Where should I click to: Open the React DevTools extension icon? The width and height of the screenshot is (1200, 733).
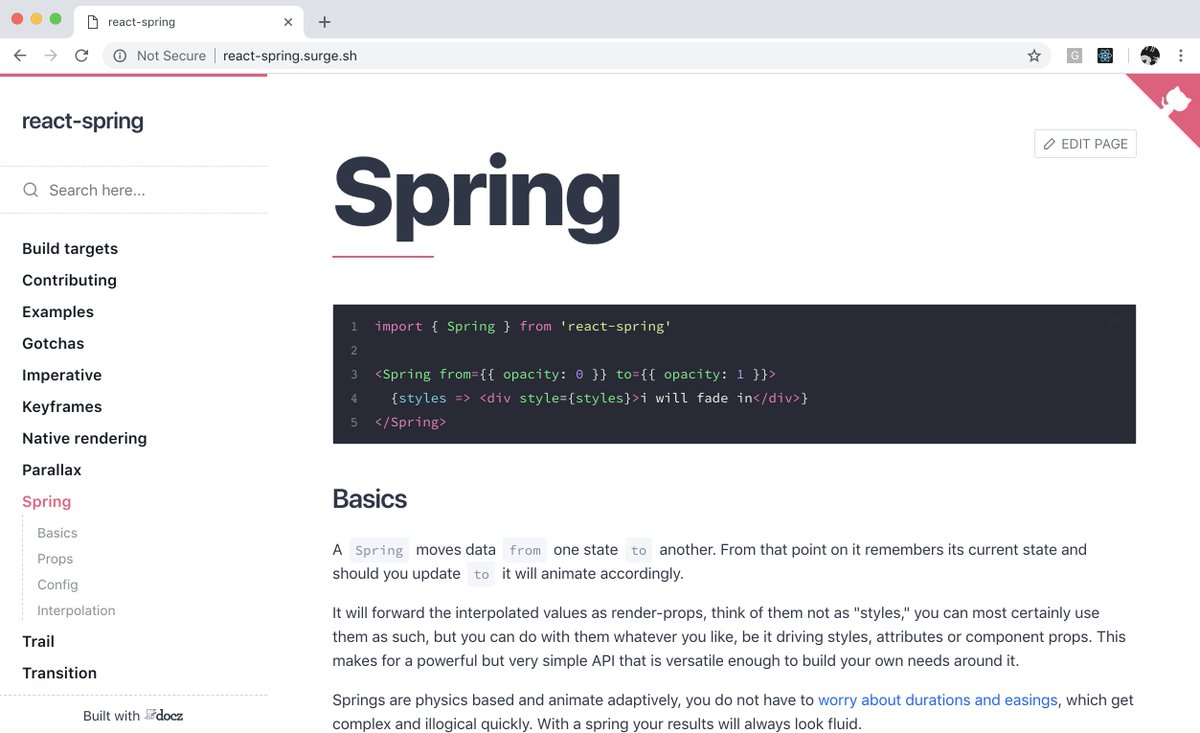(x=1105, y=56)
